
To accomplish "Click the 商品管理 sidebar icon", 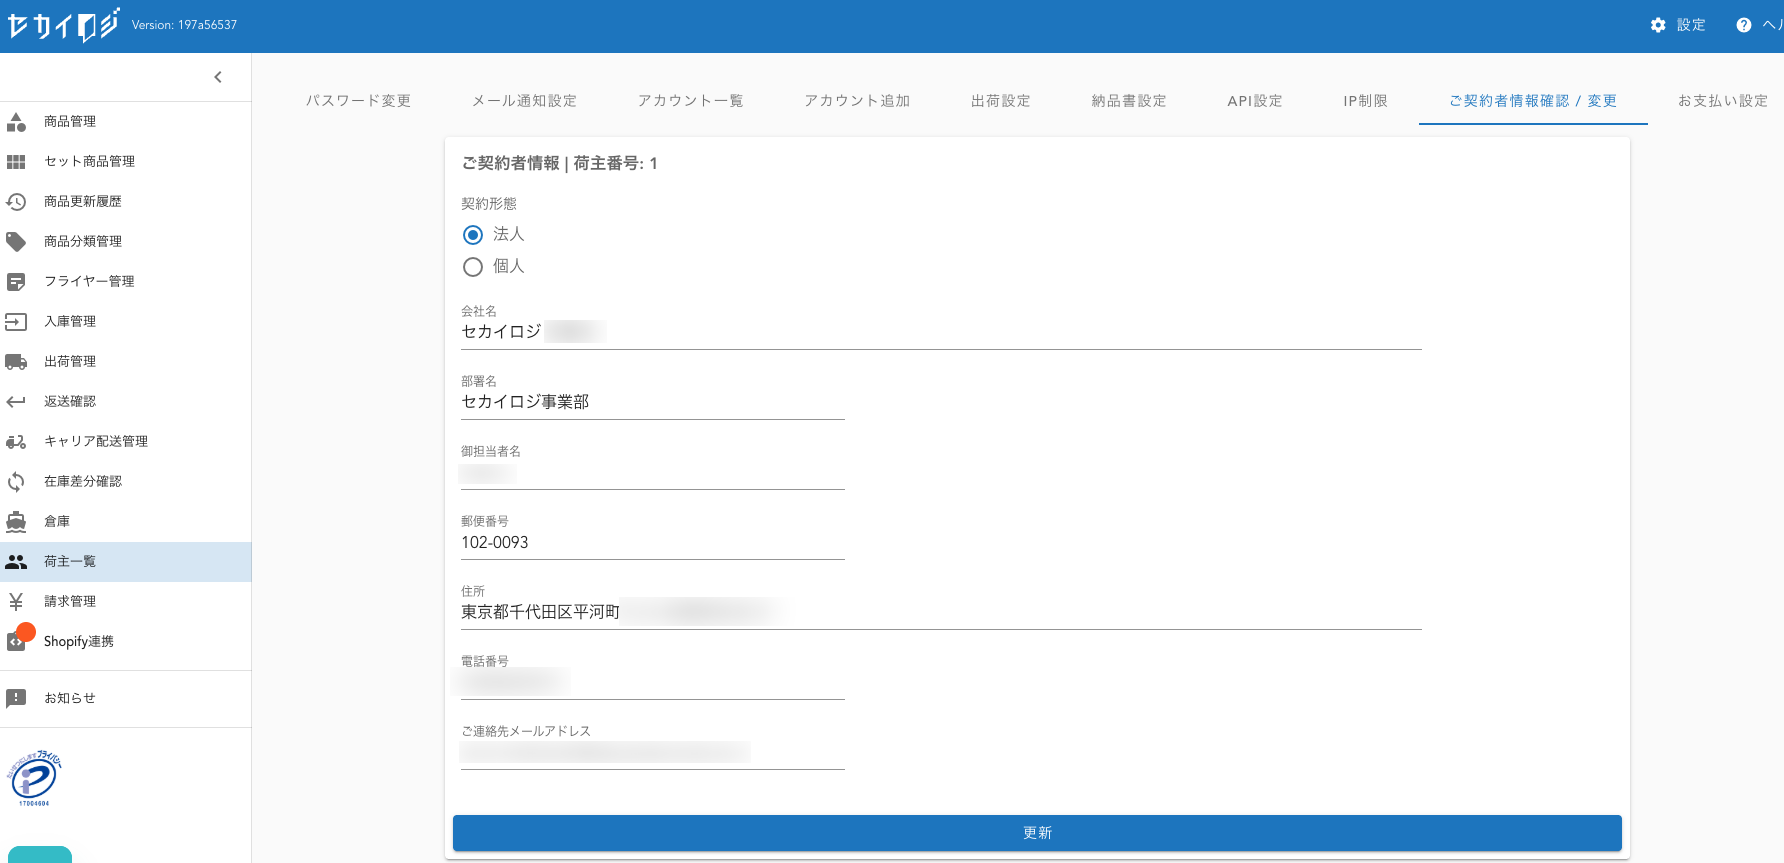I will coord(16,122).
